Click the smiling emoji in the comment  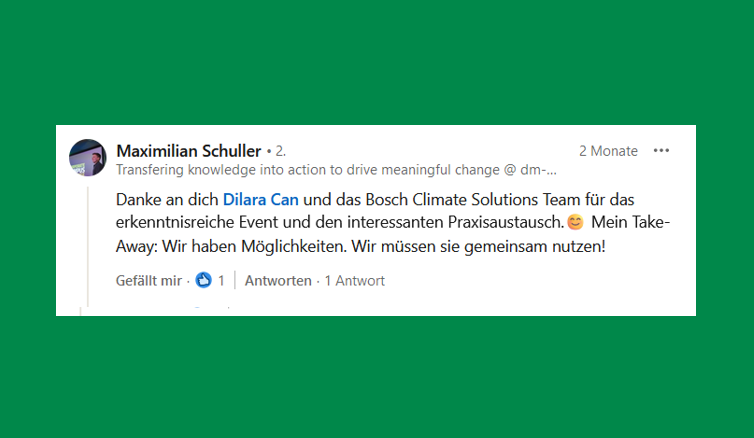tap(575, 222)
